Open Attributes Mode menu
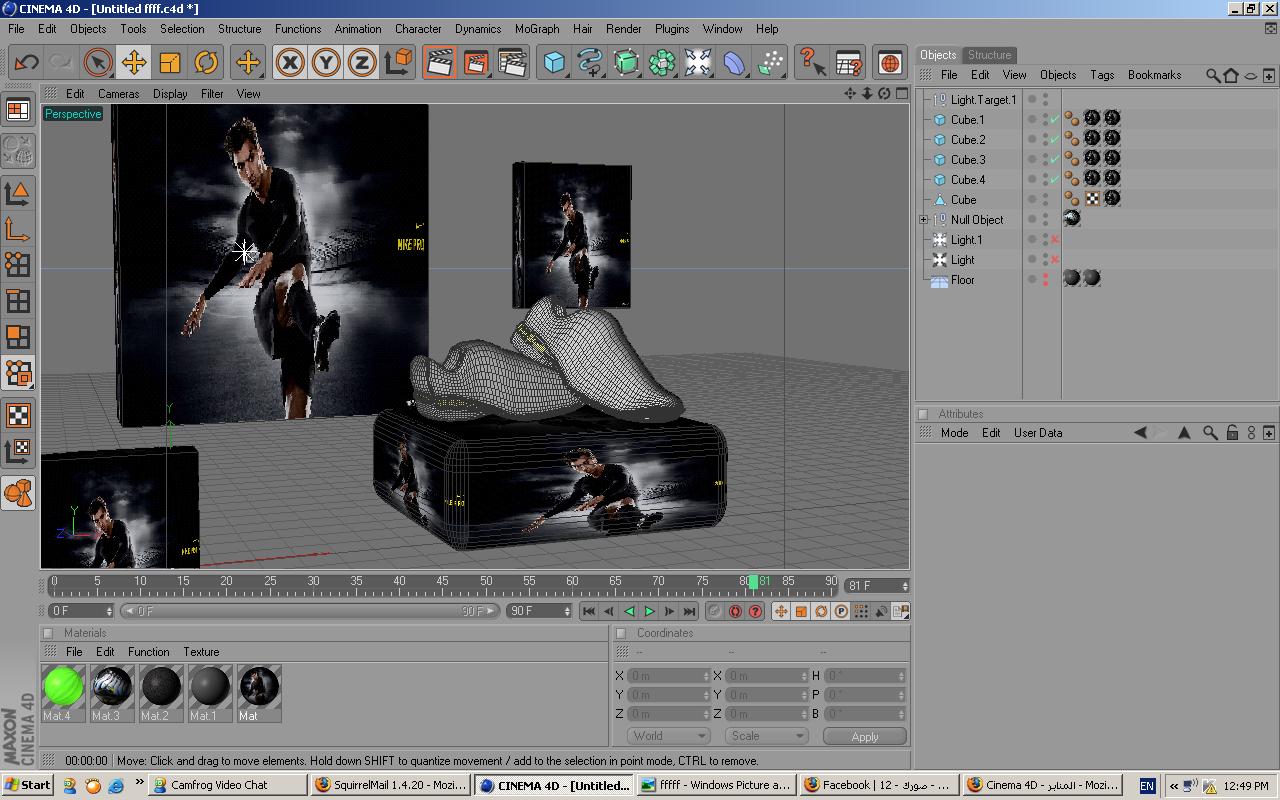1280x800 pixels. point(954,433)
